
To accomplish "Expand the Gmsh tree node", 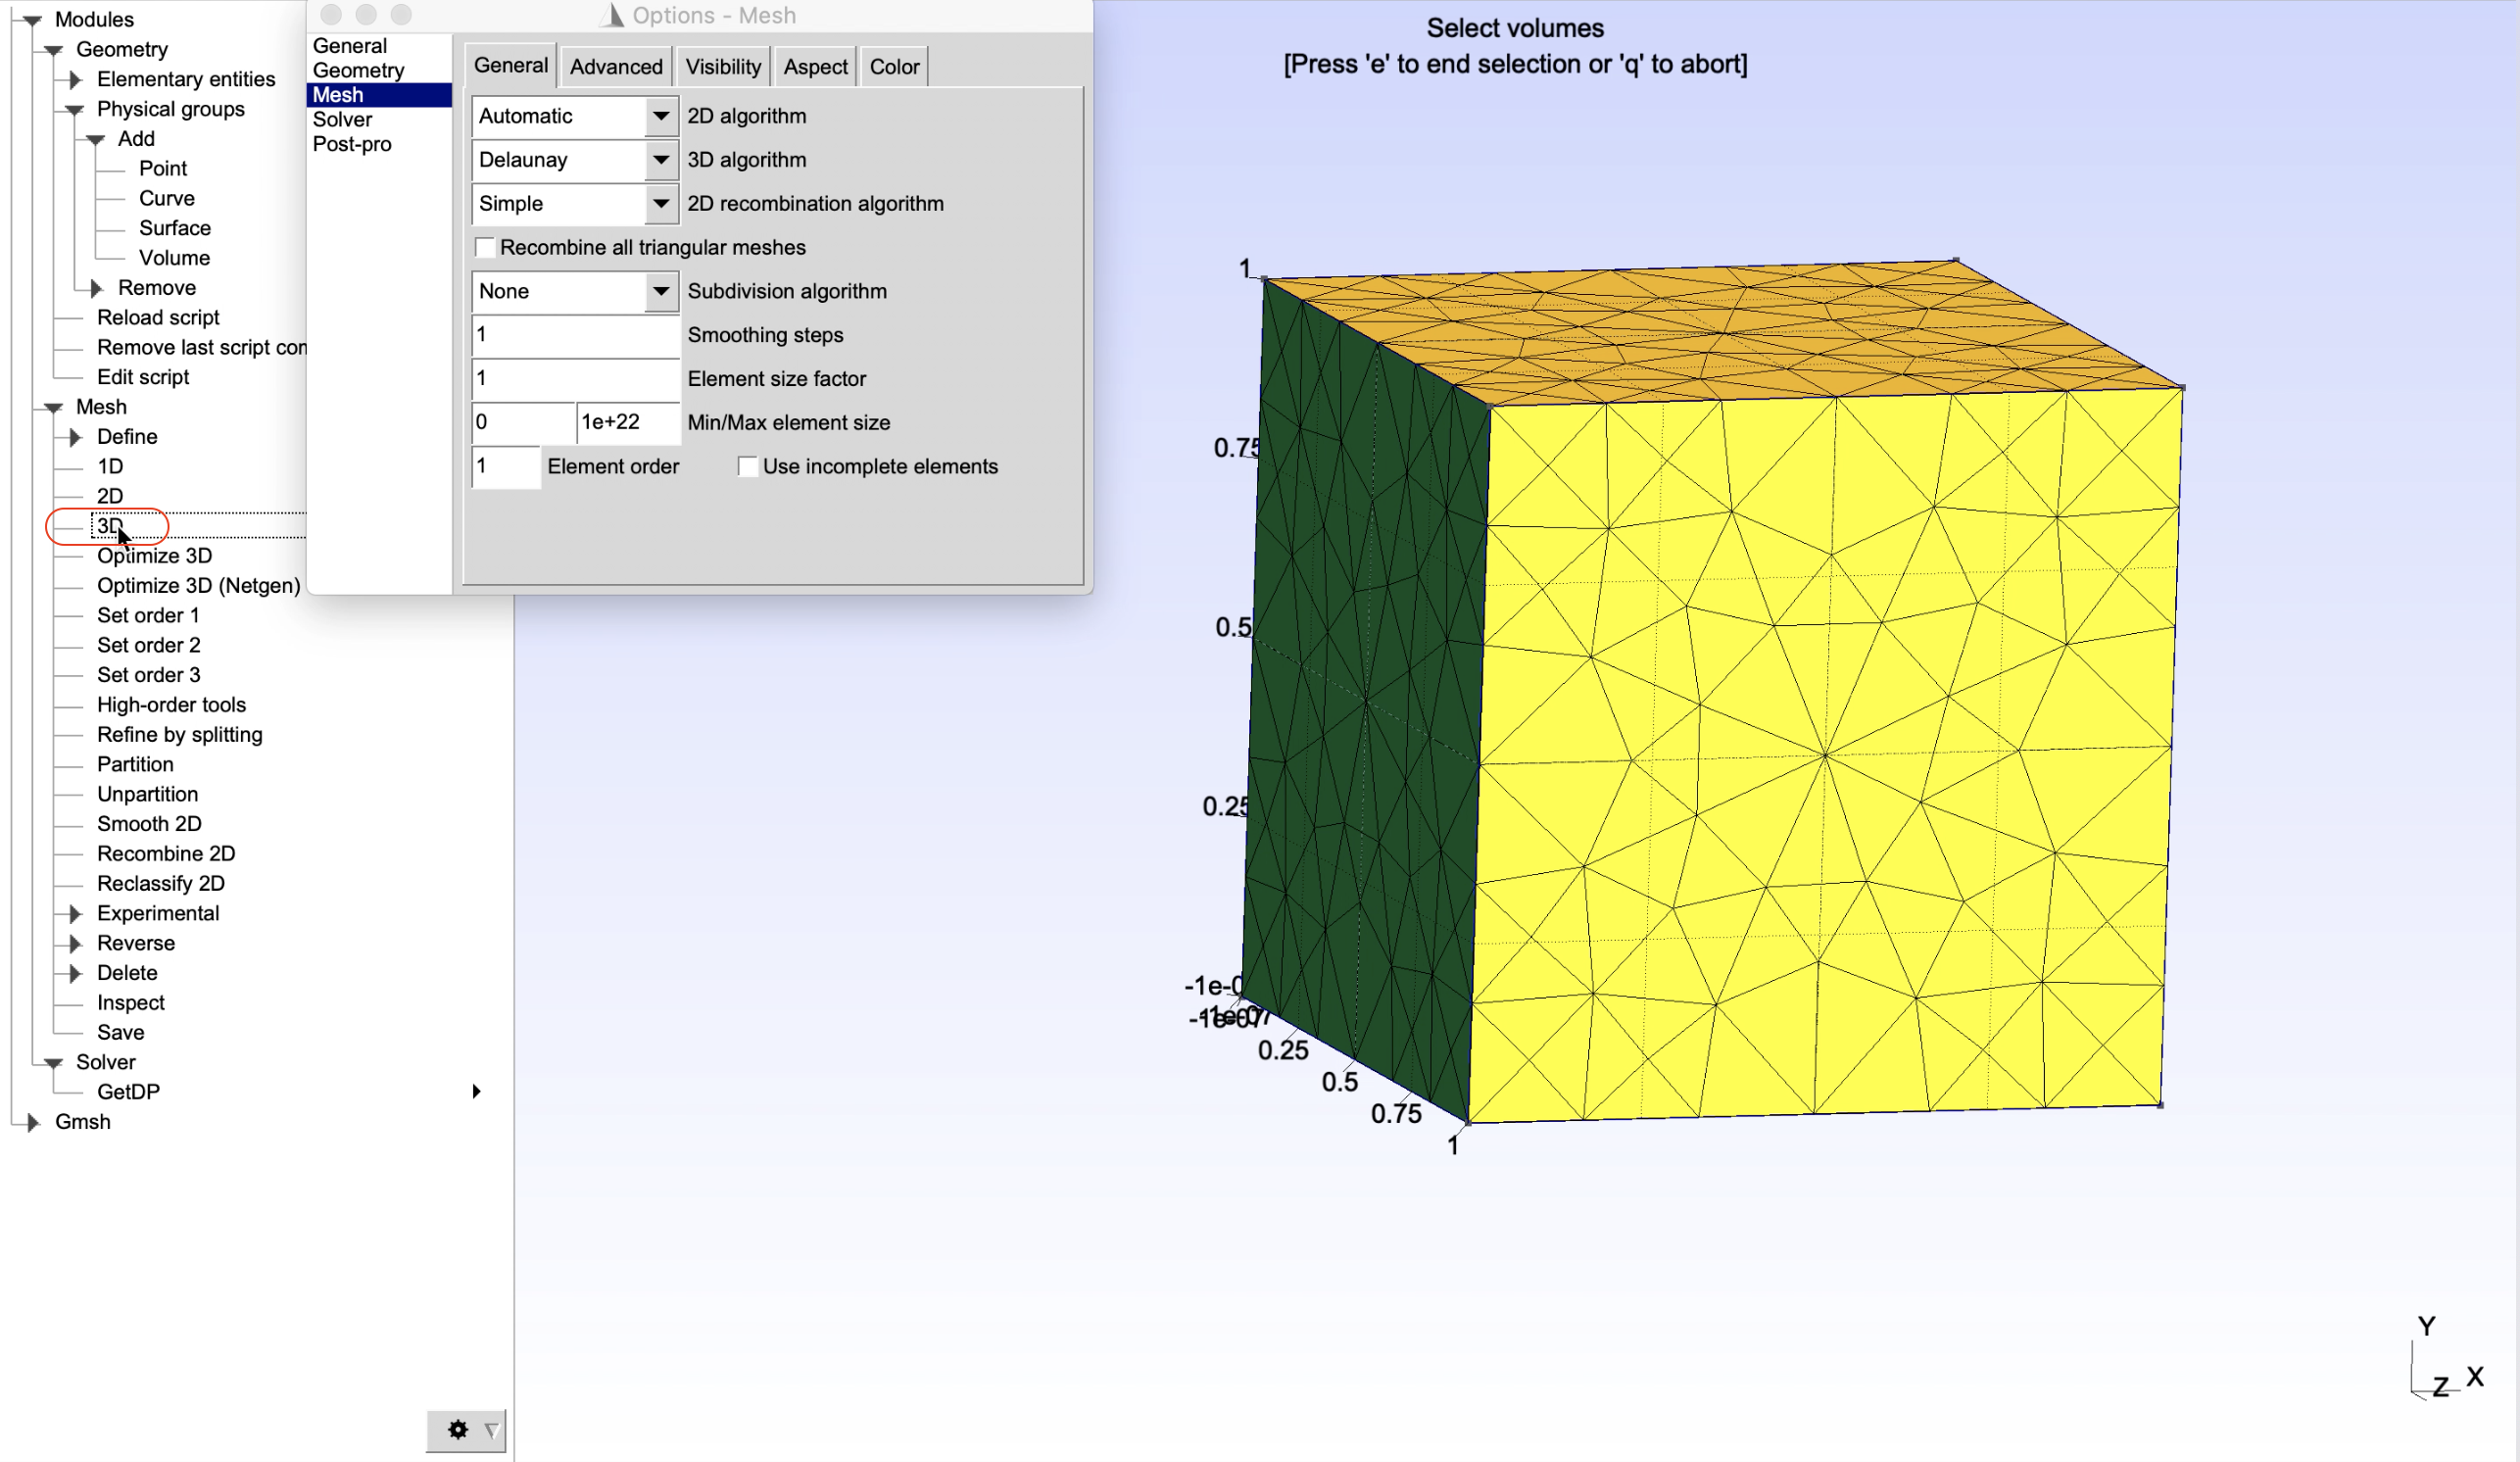I will (33, 1121).
